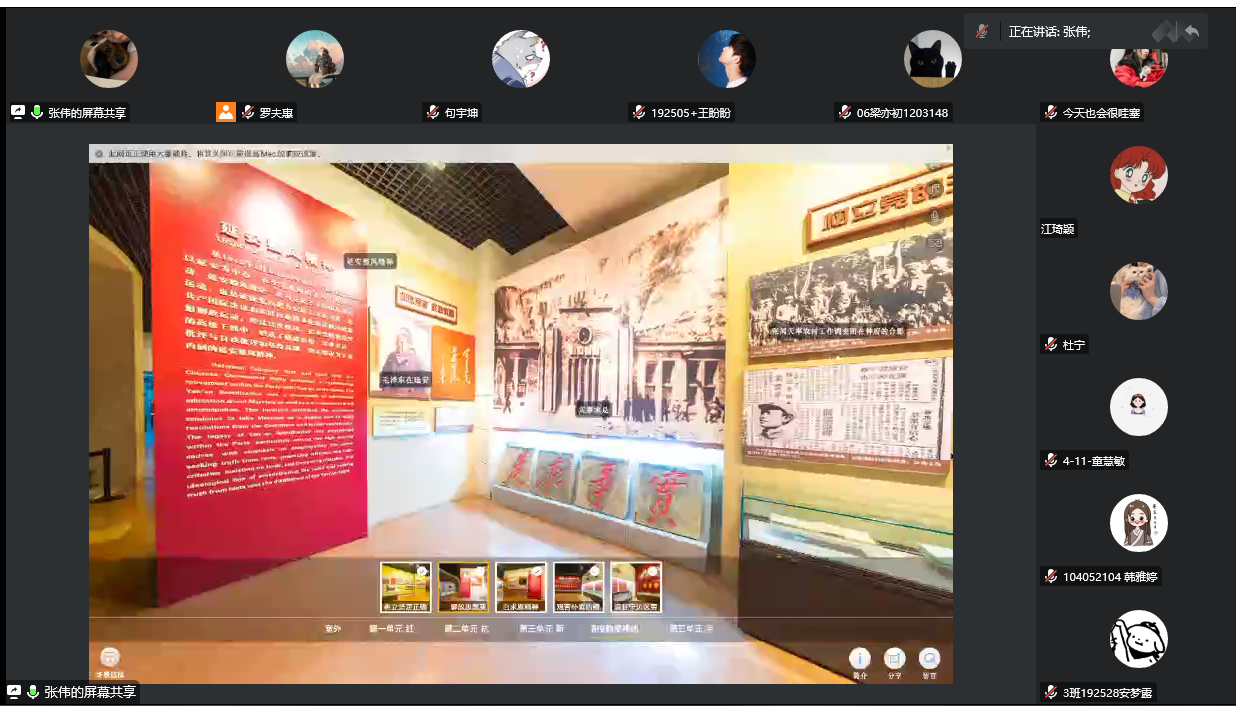Click the muted mic icon in speaking bar

point(982,32)
